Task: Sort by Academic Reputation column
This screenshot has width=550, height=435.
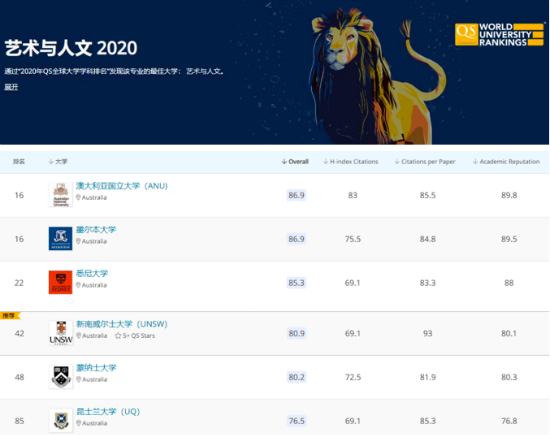Action: pyautogui.click(x=506, y=162)
